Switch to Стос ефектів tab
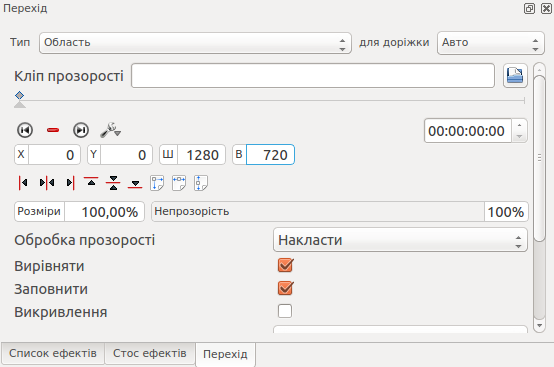The image size is (554, 367). [x=149, y=353]
